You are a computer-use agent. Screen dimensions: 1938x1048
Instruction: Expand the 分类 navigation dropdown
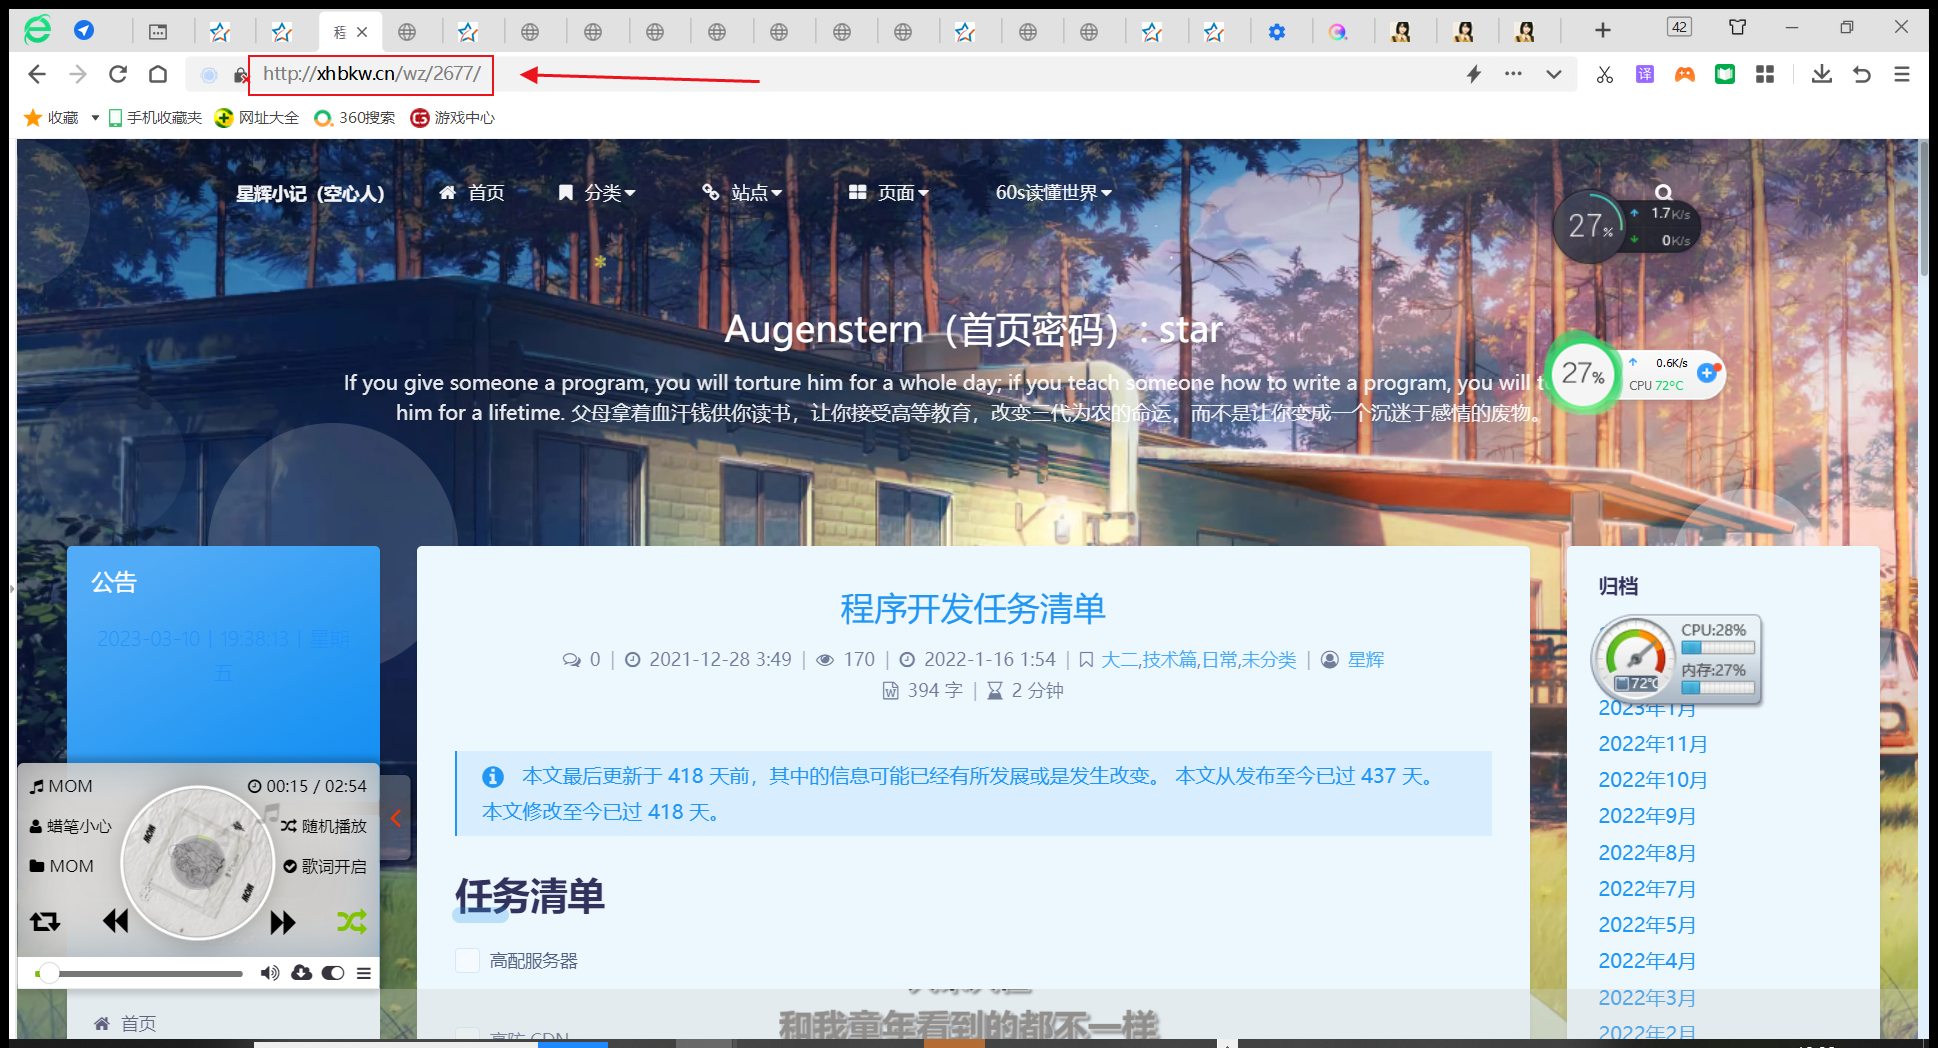pos(596,193)
